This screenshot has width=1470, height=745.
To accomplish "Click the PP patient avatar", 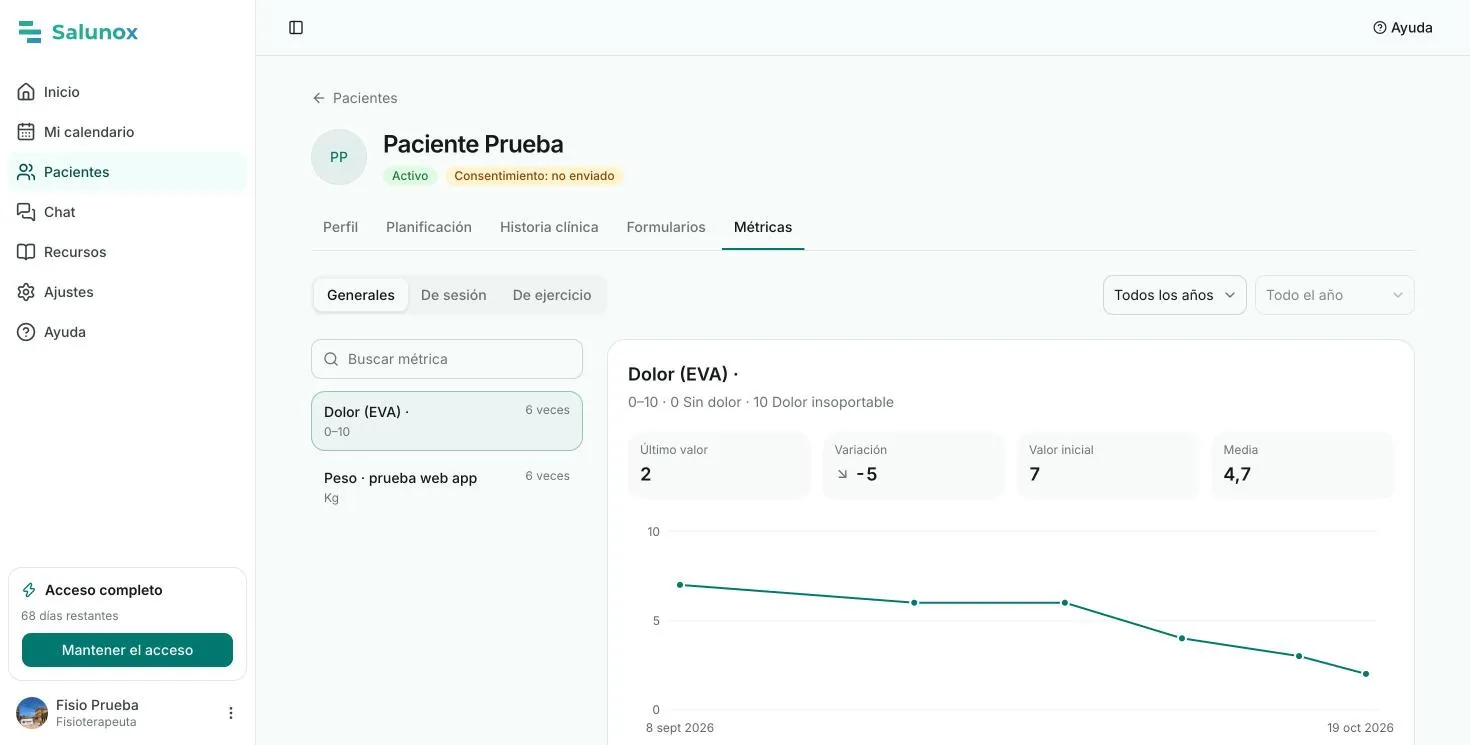I will (x=339, y=157).
